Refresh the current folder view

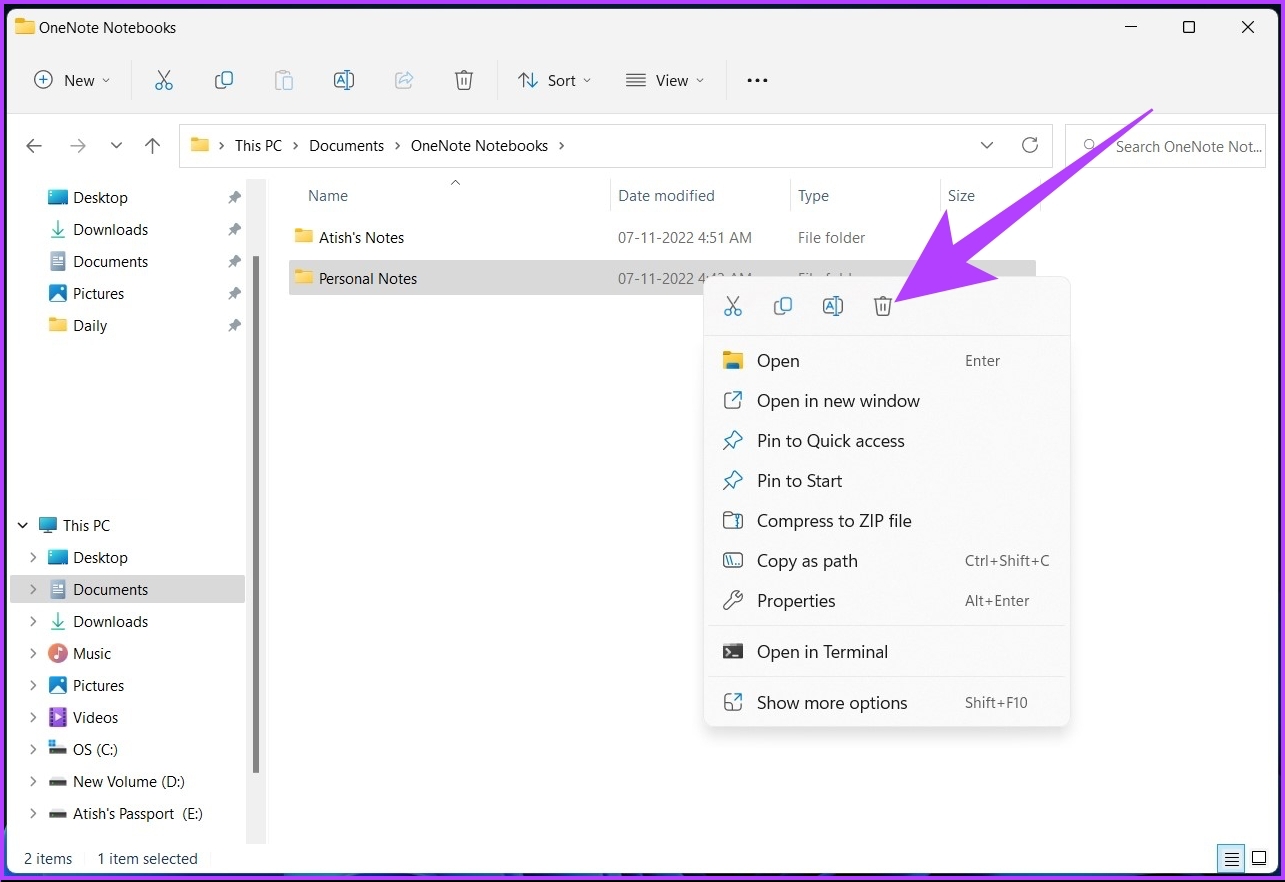coord(1030,145)
